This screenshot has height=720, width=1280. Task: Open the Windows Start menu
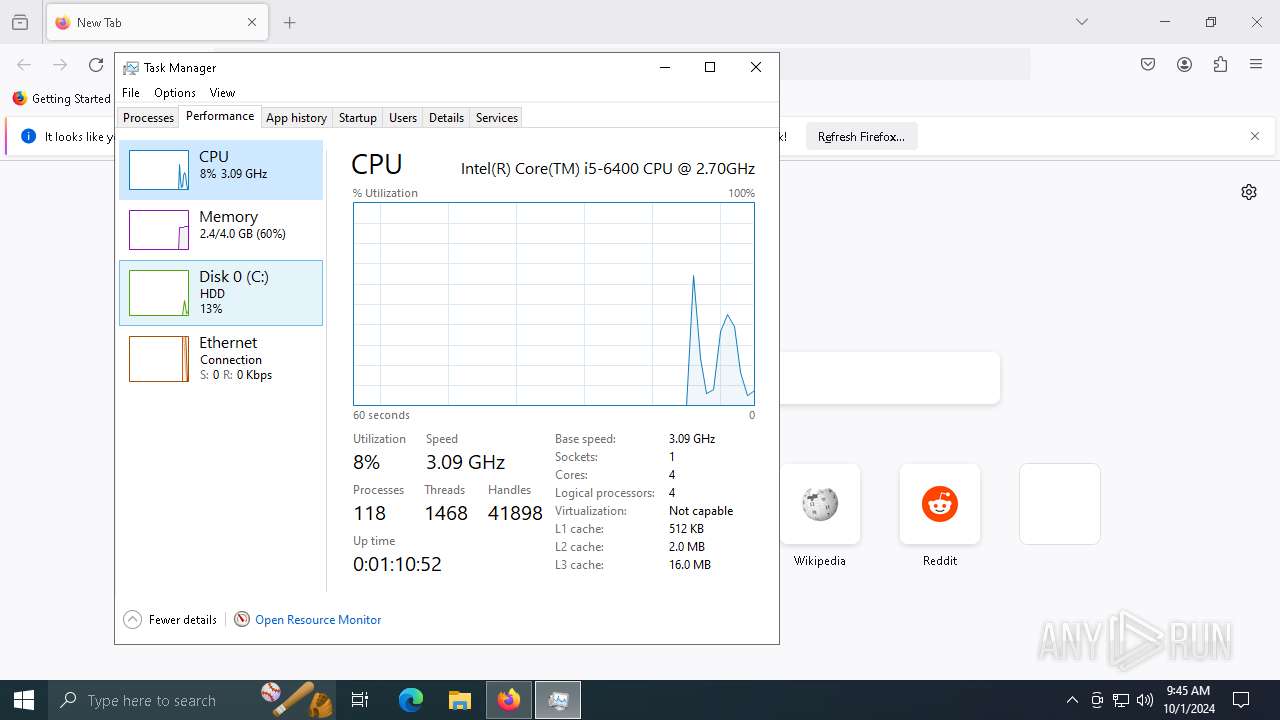24,700
